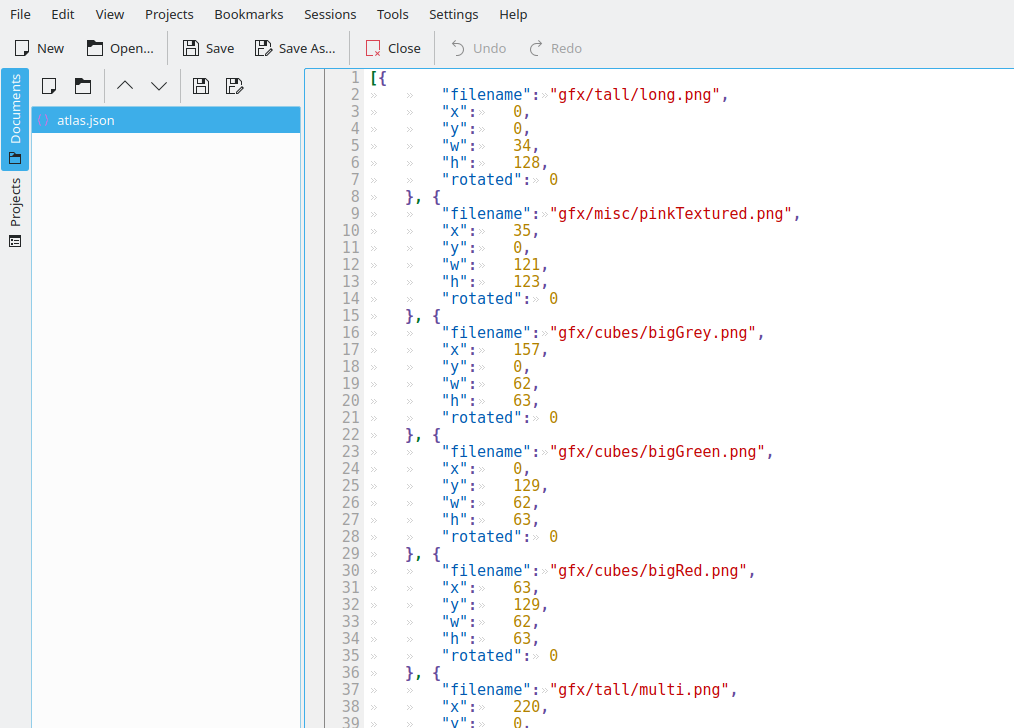Open the Sessions menu
Image resolution: width=1014 pixels, height=728 pixels.
point(330,15)
